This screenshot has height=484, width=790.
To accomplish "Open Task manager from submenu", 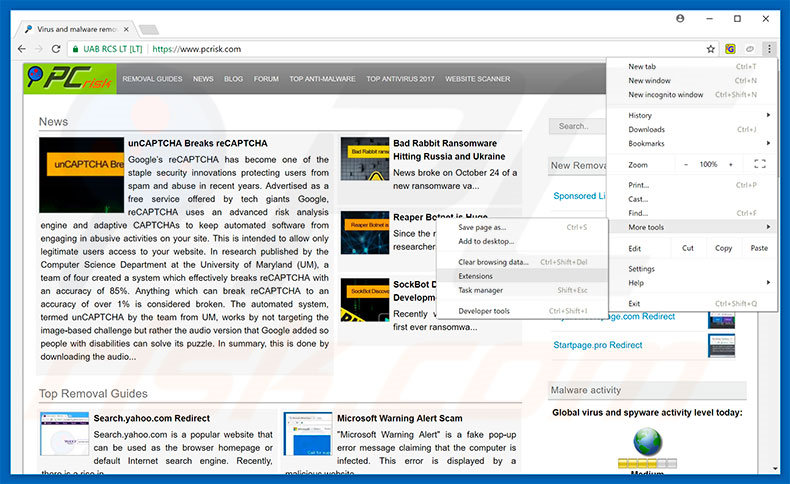I will 522,290.
